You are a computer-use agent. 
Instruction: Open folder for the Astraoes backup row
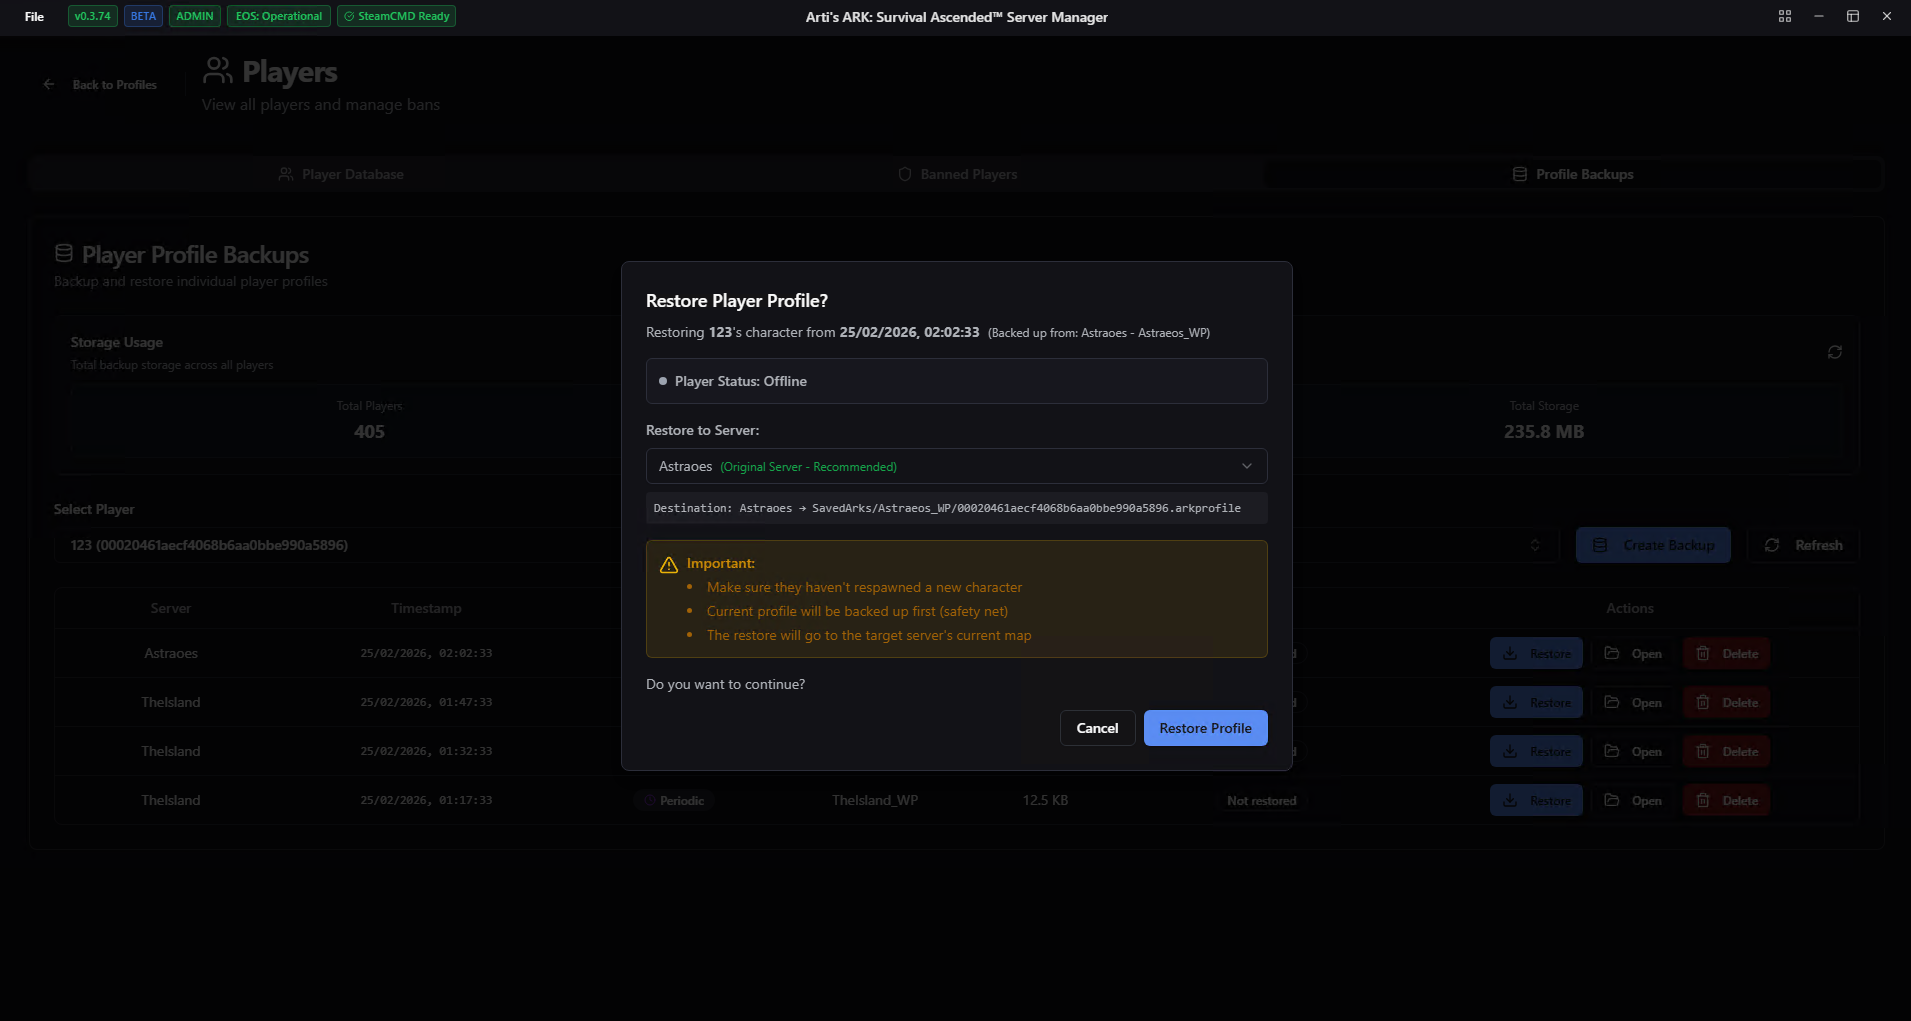[x=1633, y=654]
